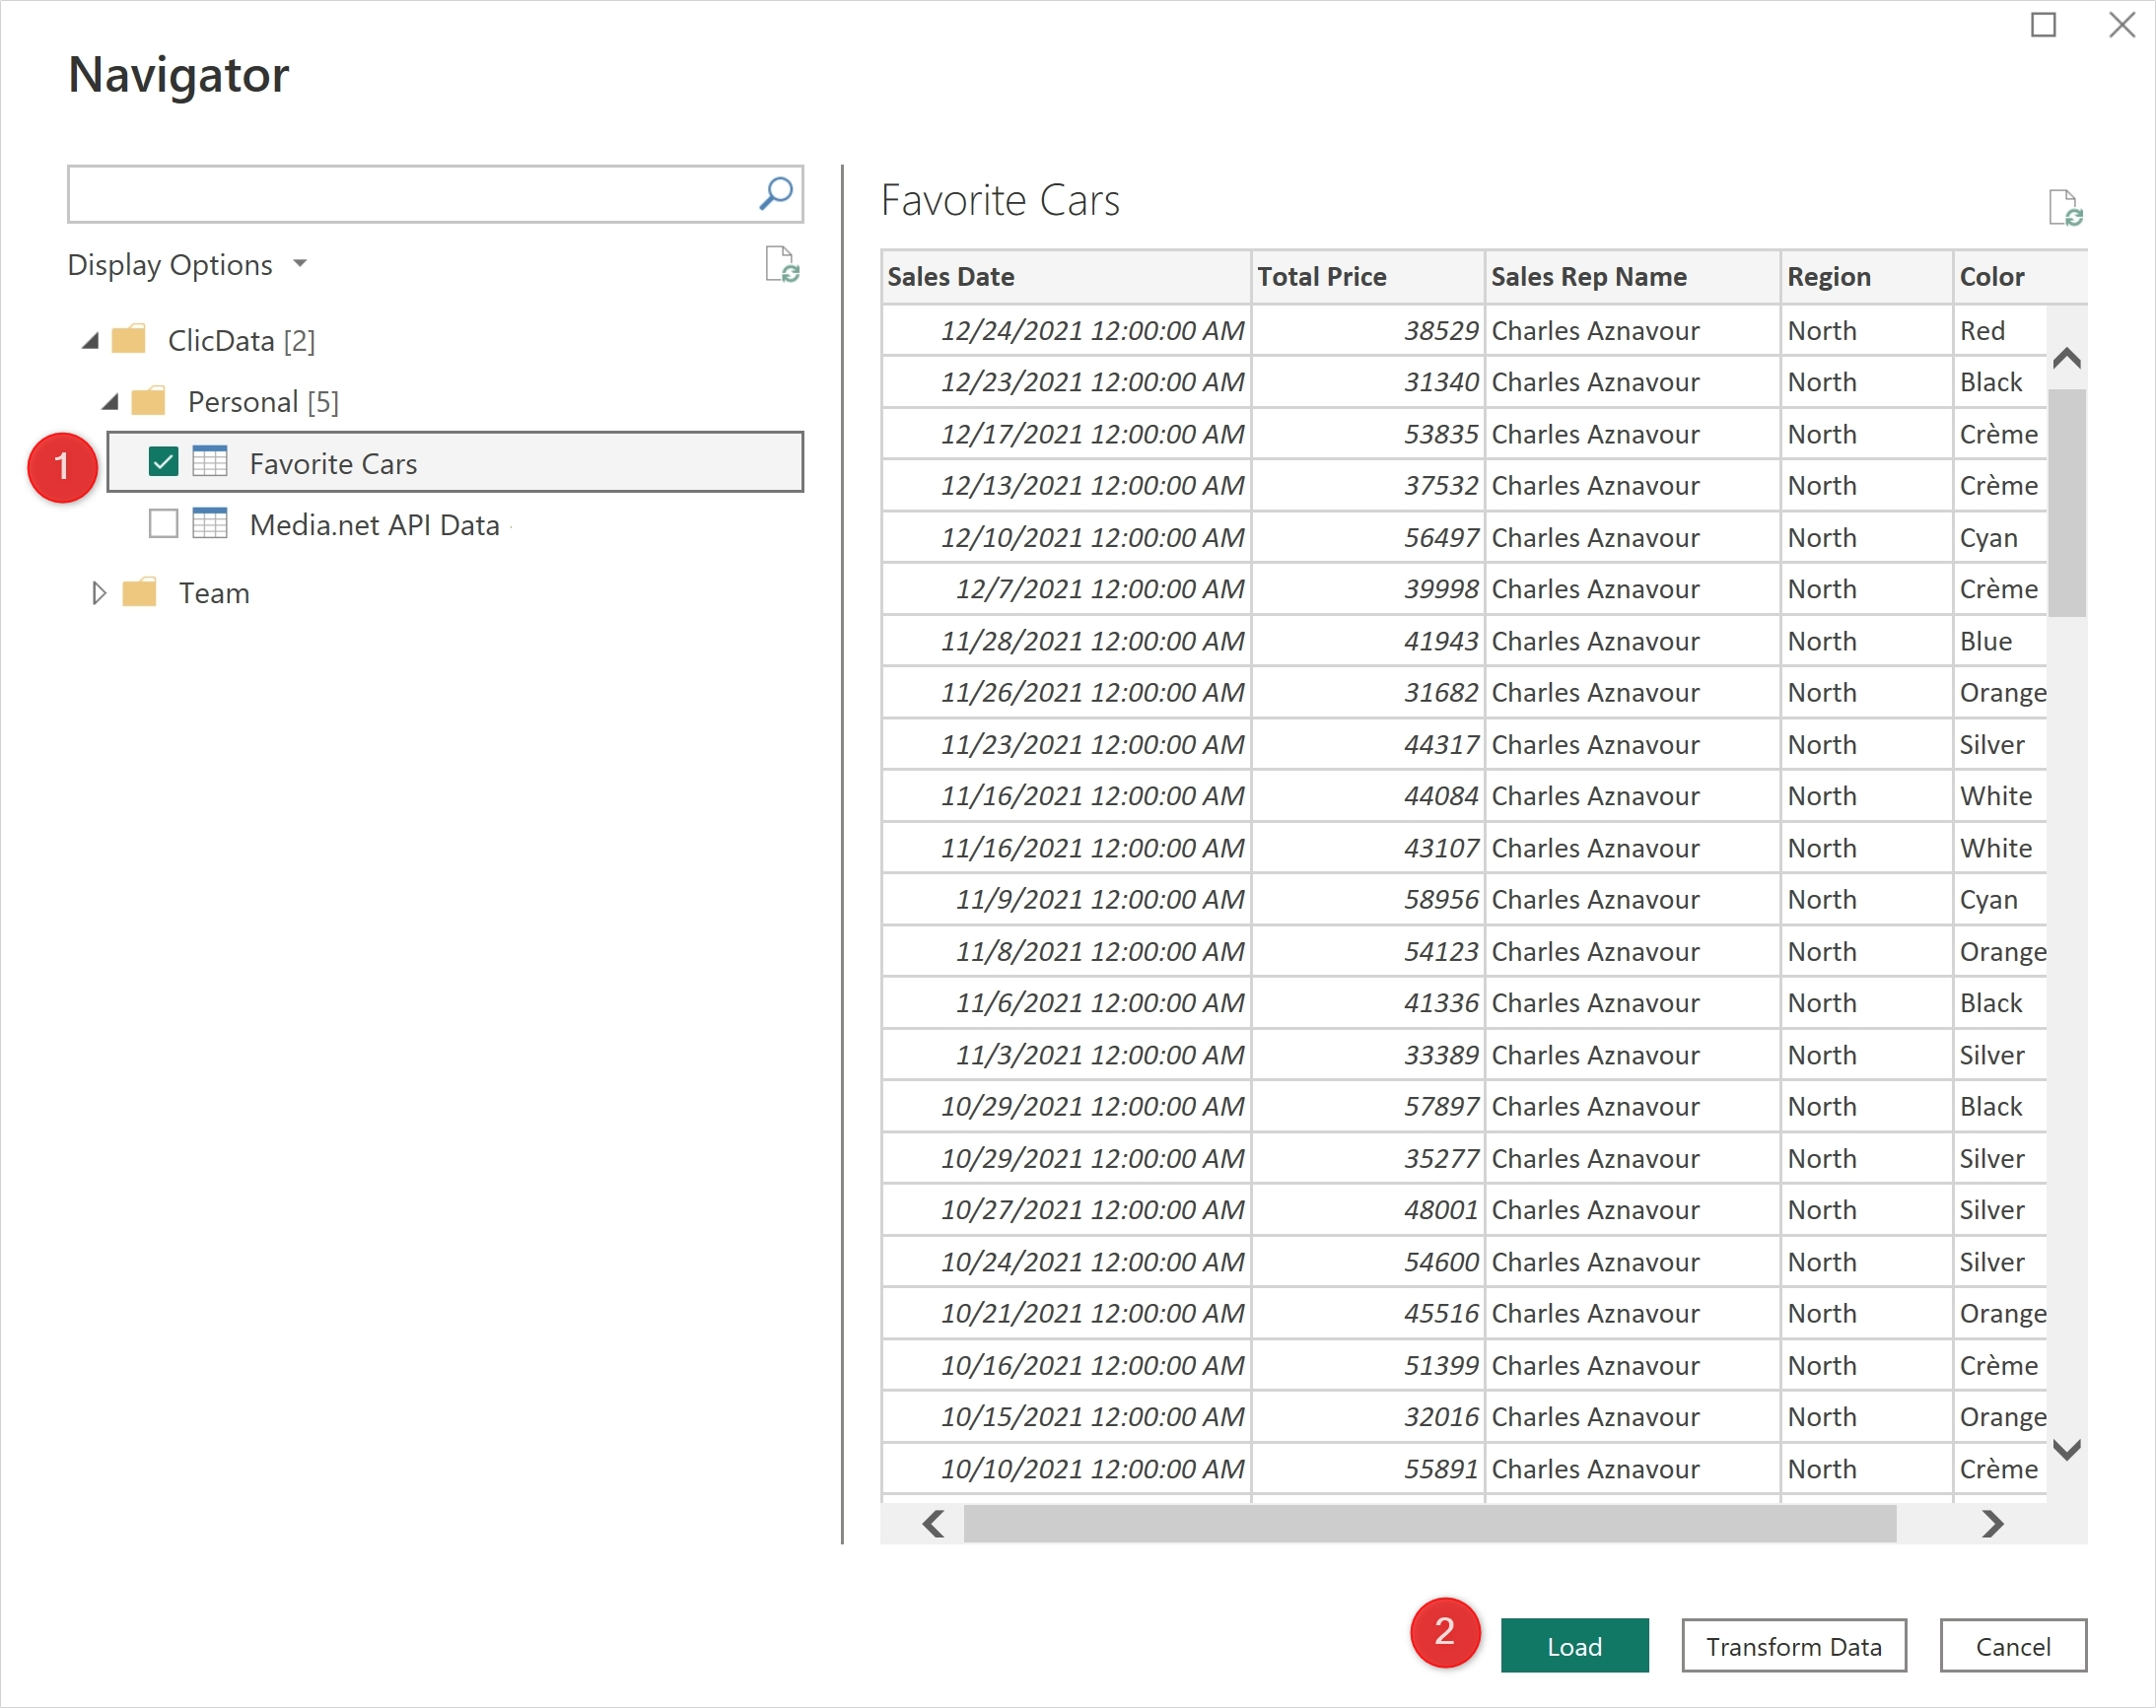
Task: Click the Favorite Cars table icon
Action: click(x=210, y=462)
